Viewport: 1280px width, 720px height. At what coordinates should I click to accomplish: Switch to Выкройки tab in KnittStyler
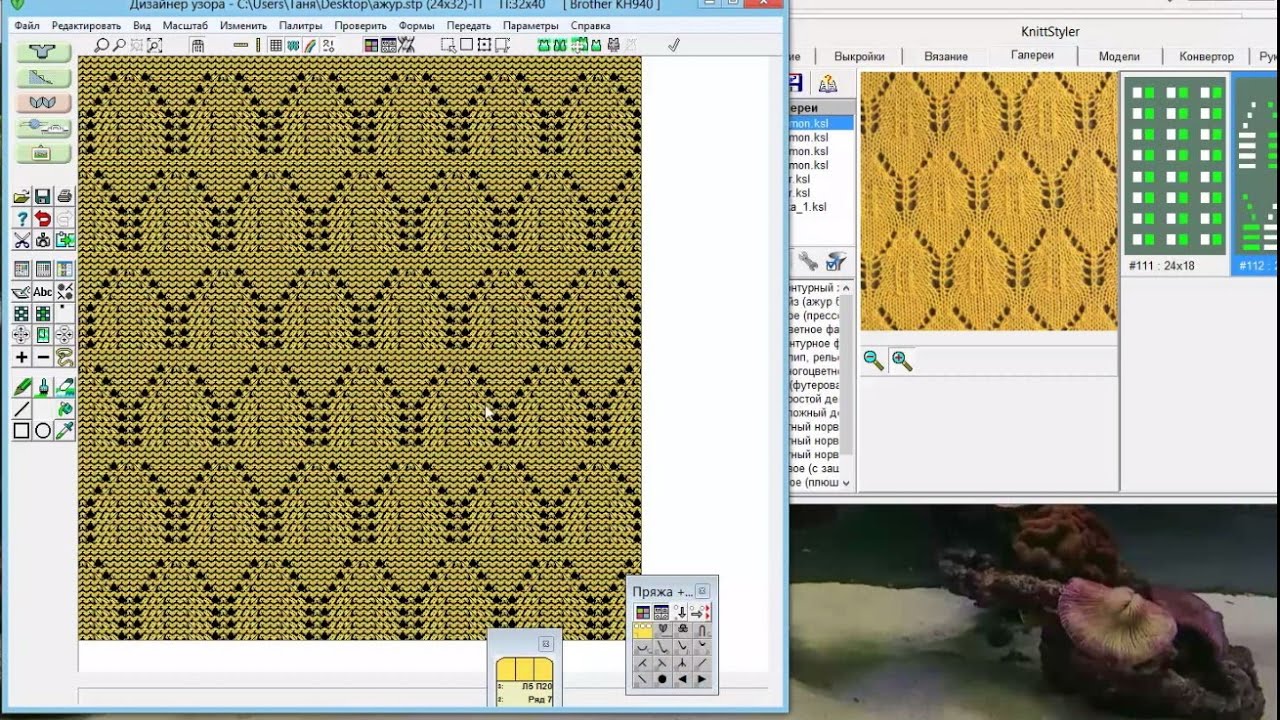(x=859, y=57)
